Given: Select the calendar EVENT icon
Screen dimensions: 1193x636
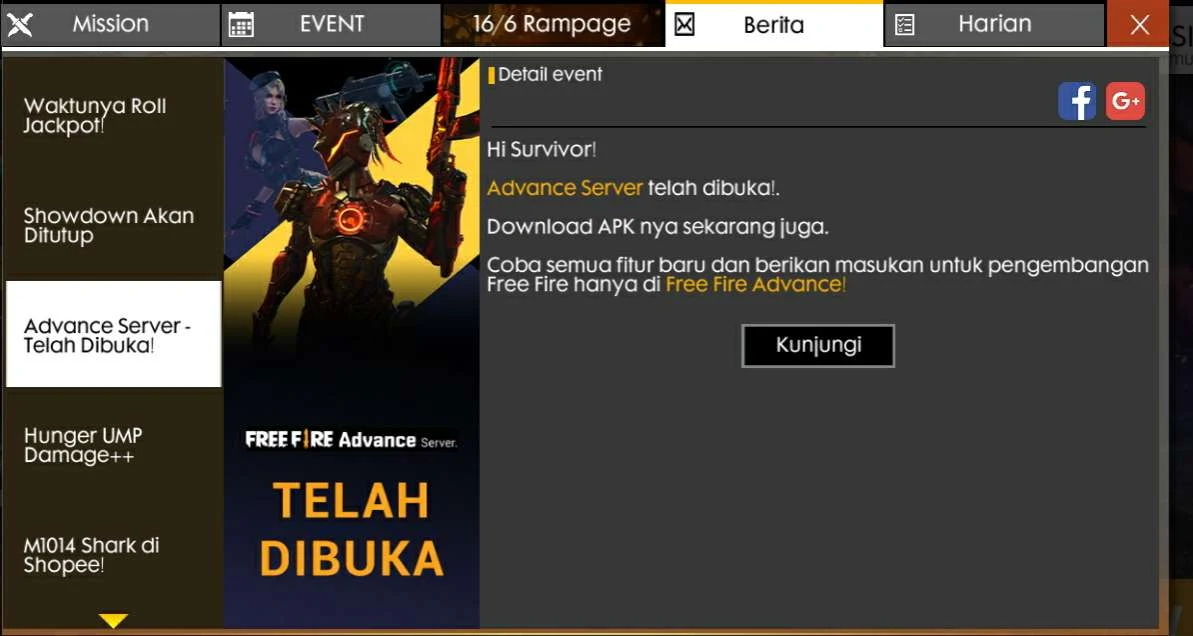Looking at the screenshot, I should click(x=241, y=25).
